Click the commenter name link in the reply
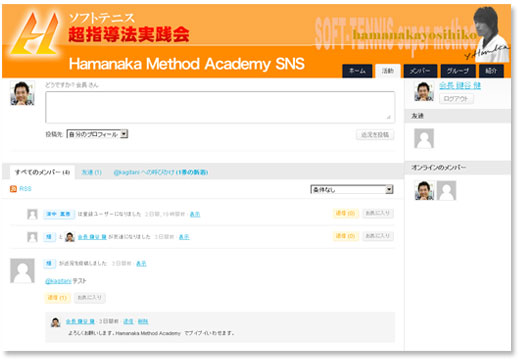 click(80, 322)
